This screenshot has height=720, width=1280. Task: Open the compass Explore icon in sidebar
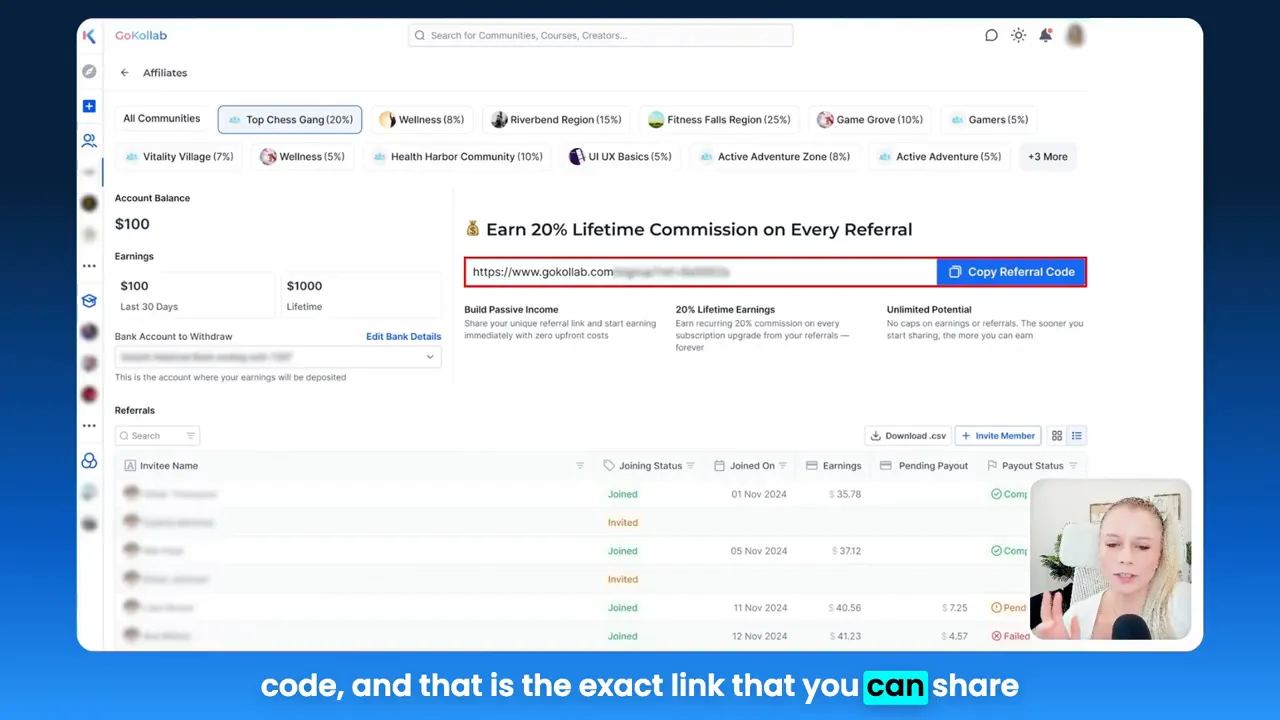[89, 71]
